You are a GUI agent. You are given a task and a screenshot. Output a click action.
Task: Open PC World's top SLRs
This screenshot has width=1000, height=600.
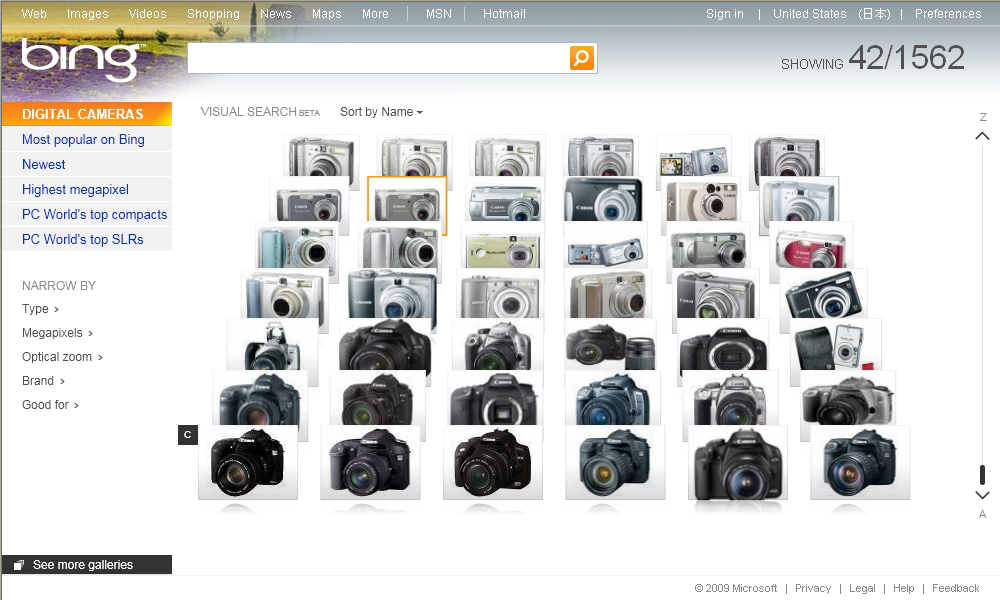click(82, 239)
